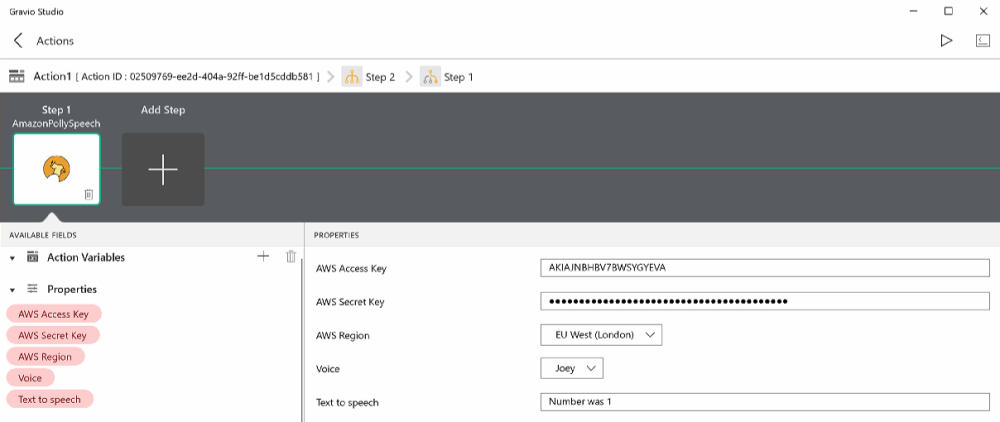Click the Action1 table icon in breadcrumb

[17, 76]
